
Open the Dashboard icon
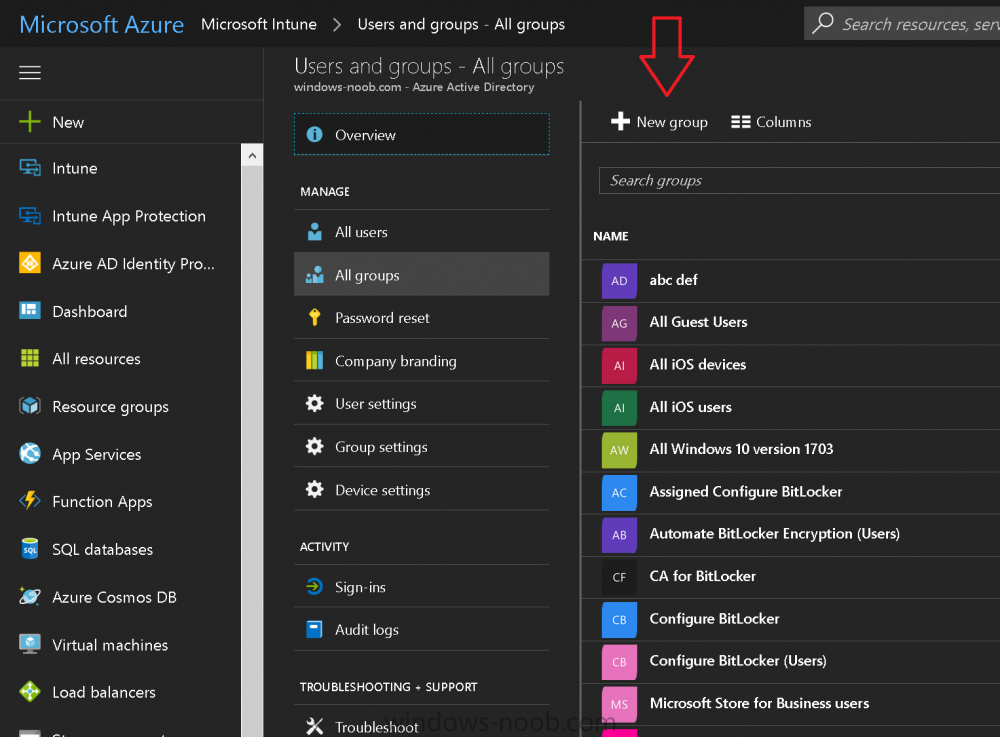click(30, 310)
